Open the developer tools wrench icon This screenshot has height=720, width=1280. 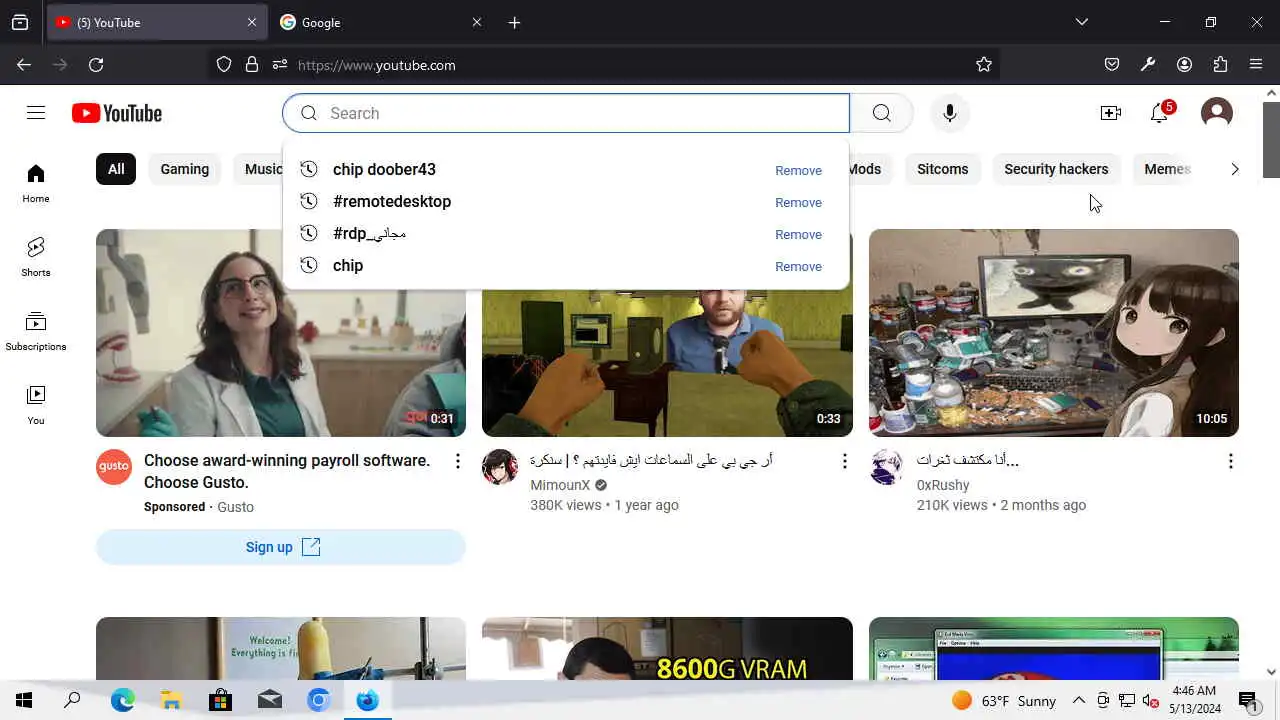1148,65
